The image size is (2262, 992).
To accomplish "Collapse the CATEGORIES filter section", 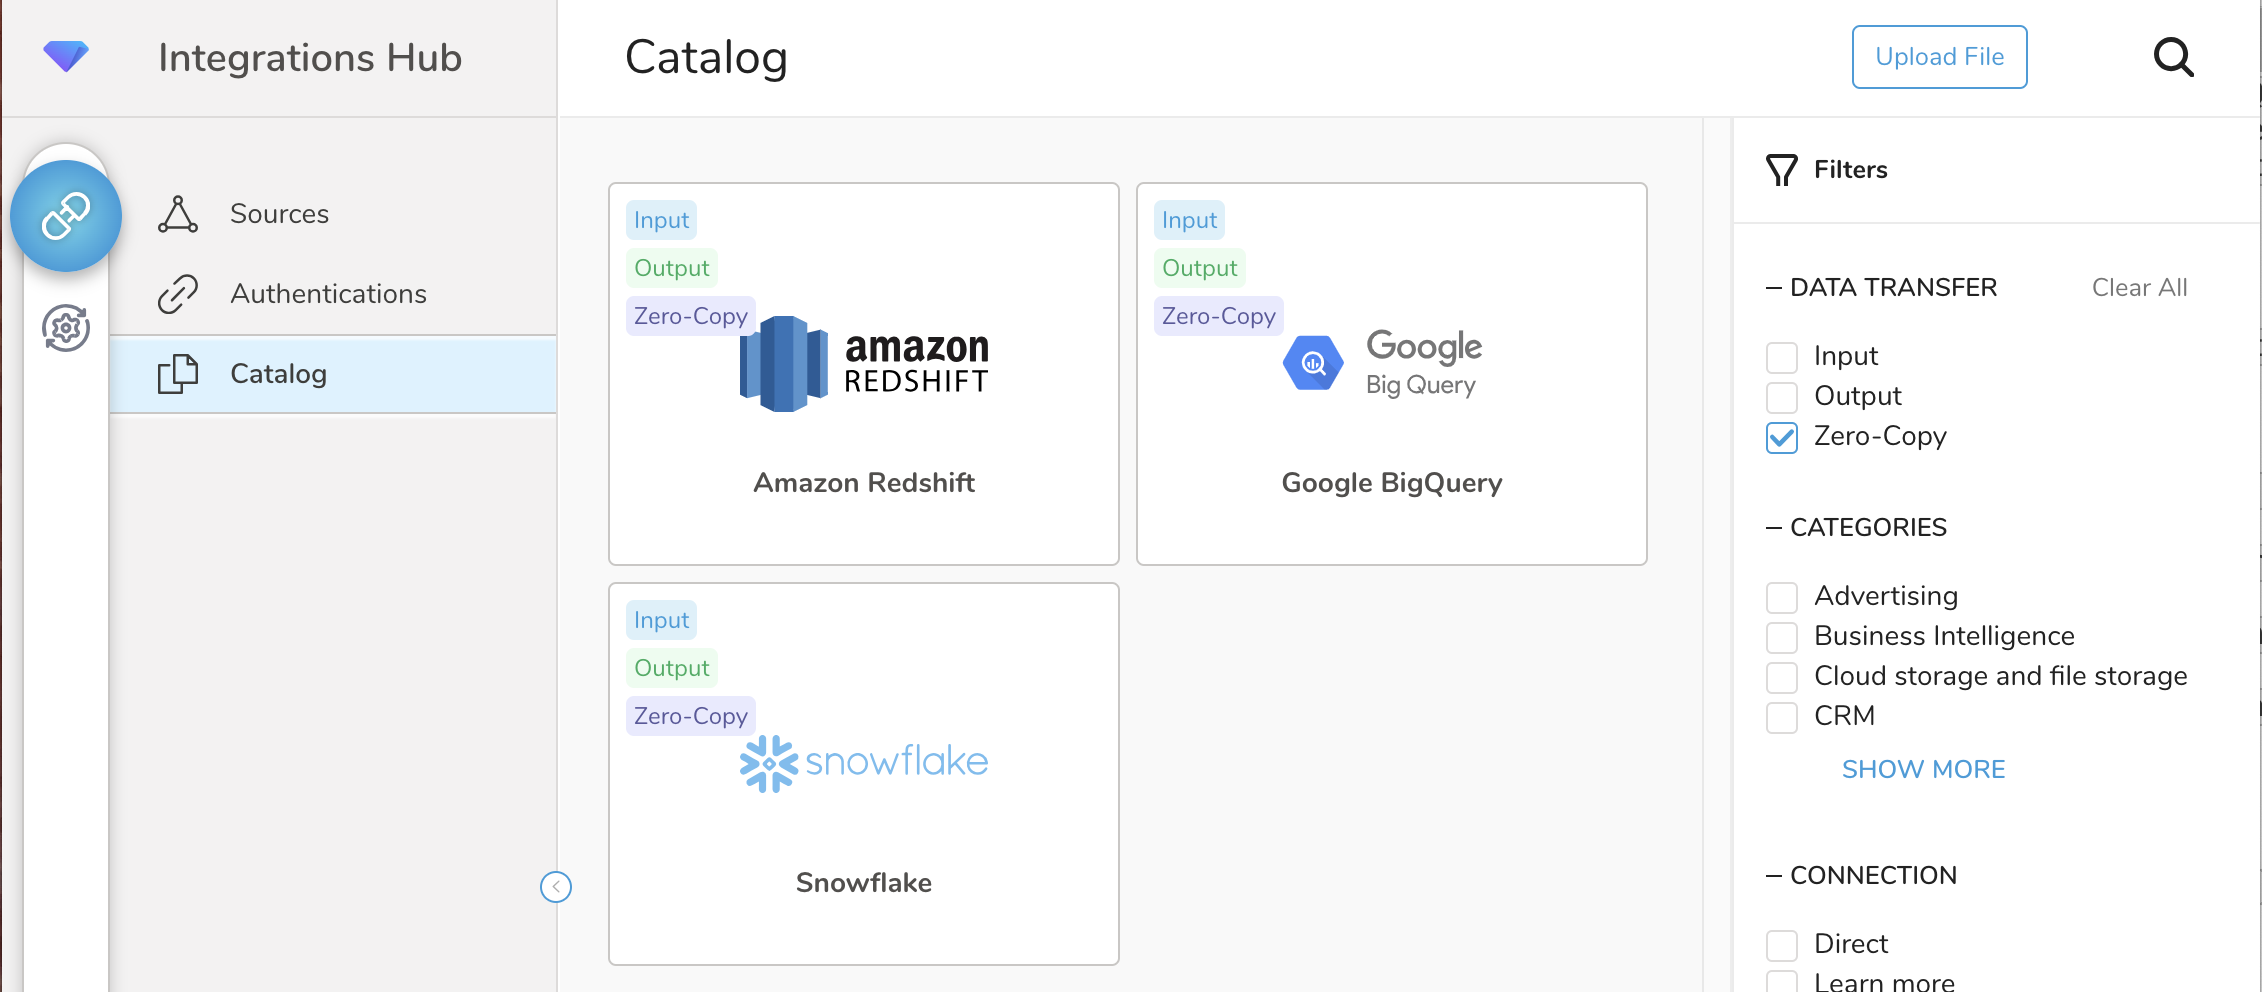I will (x=1774, y=528).
